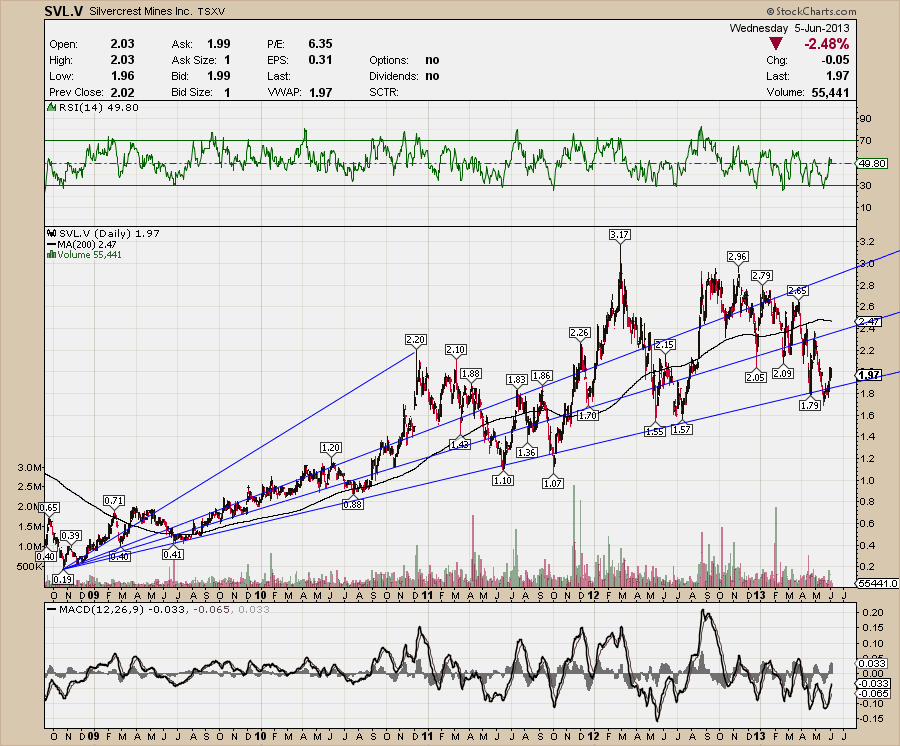Image resolution: width=900 pixels, height=746 pixels.
Task: Click the MA(200) legend line icon
Action: 52,244
